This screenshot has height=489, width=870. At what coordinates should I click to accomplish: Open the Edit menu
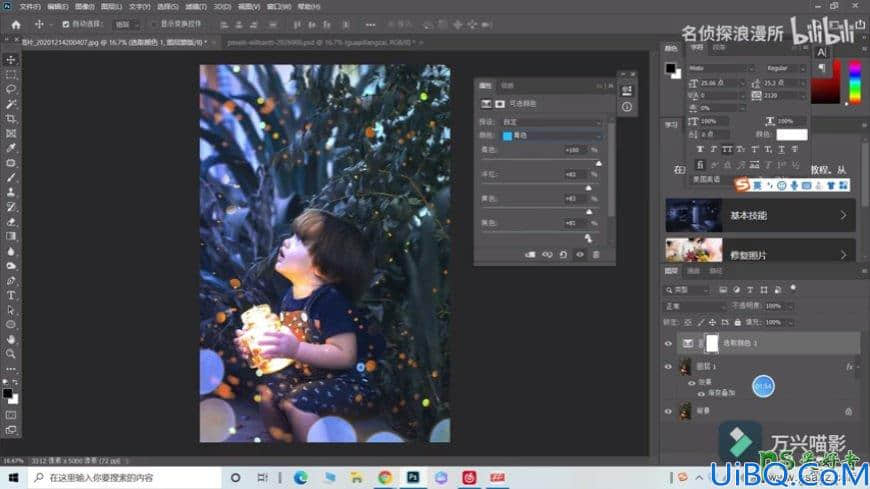[x=58, y=7]
